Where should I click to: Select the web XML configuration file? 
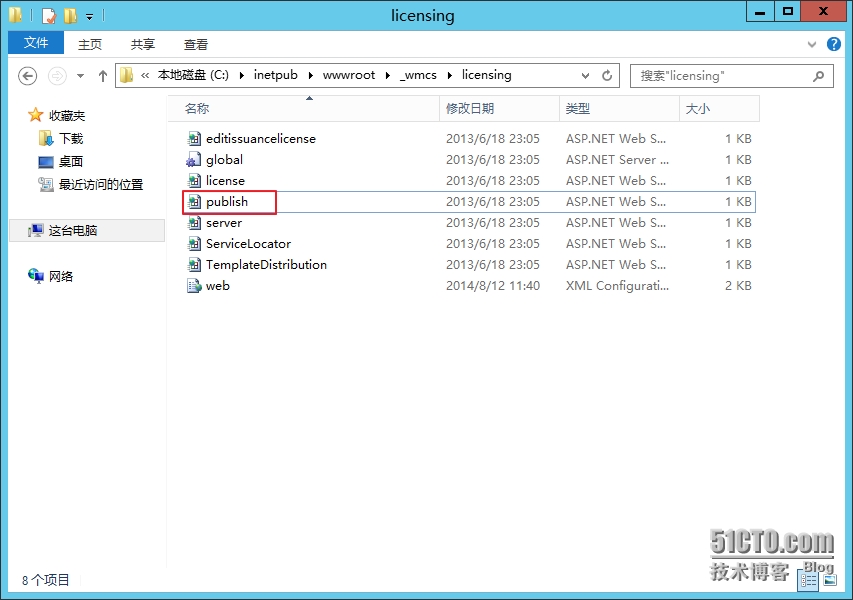coord(217,286)
